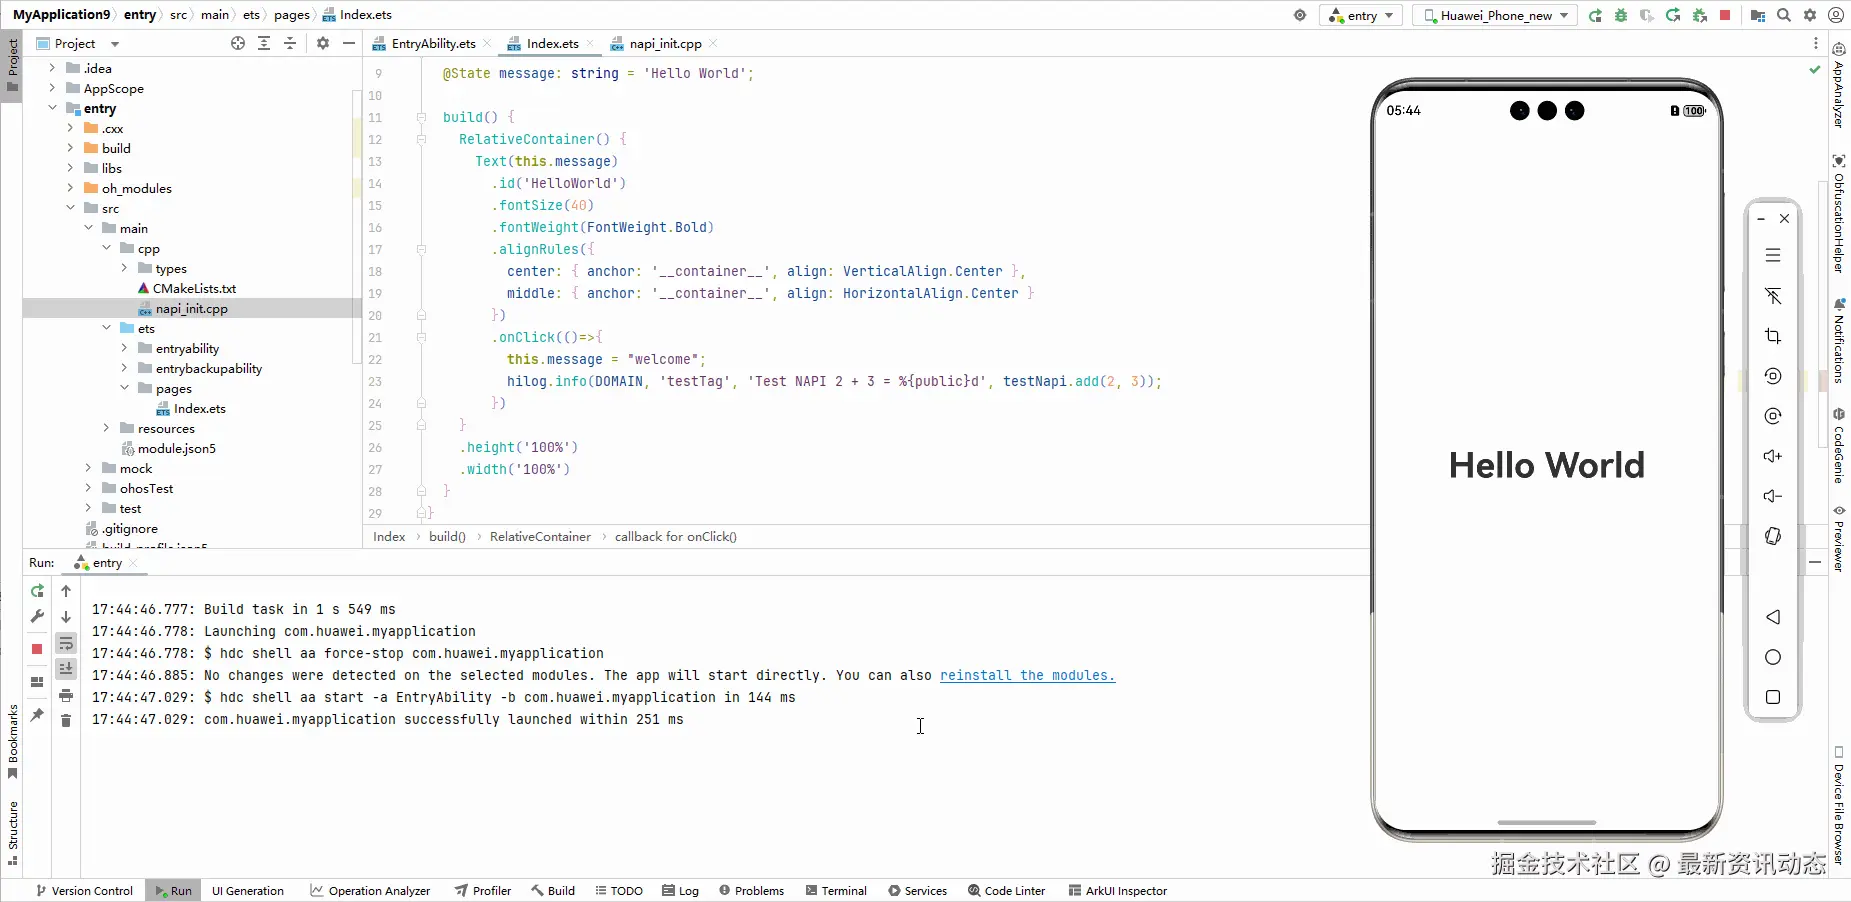Hide the Project panel with the minus icon
The height and width of the screenshot is (902, 1851).
point(349,43)
